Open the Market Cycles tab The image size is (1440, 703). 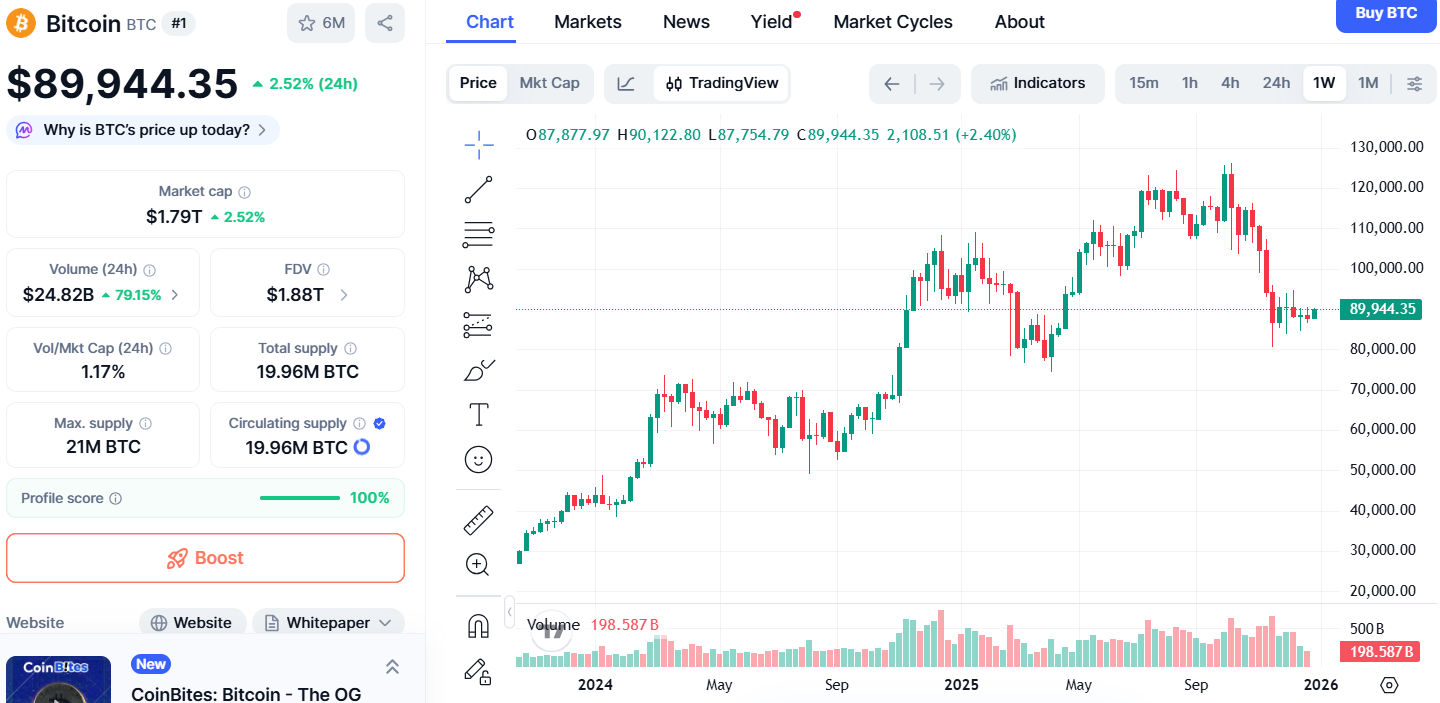click(892, 21)
